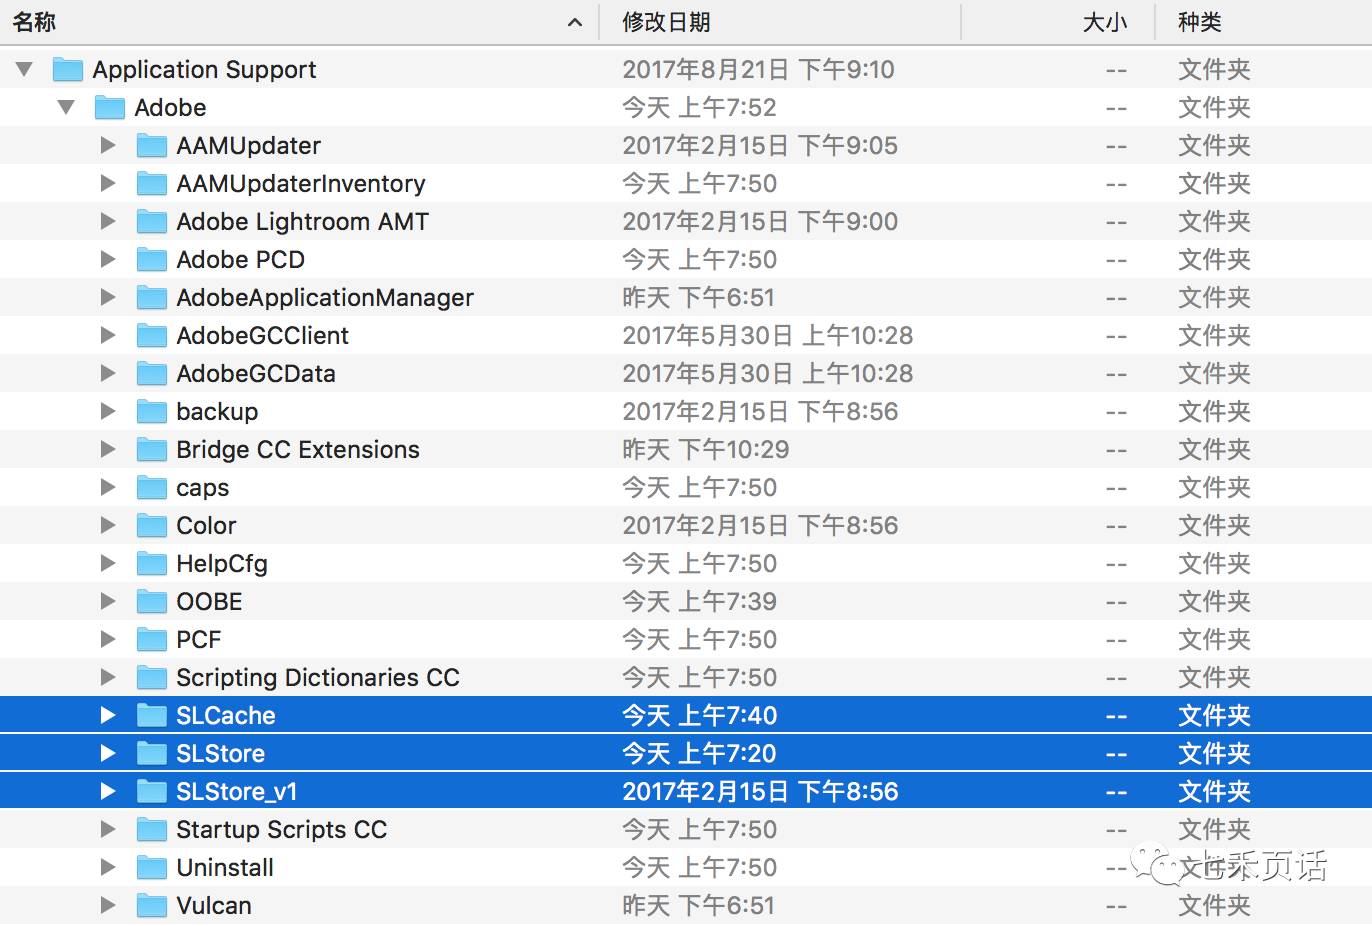Expand the Scripting Dictionaries CC folder

pos(108,677)
